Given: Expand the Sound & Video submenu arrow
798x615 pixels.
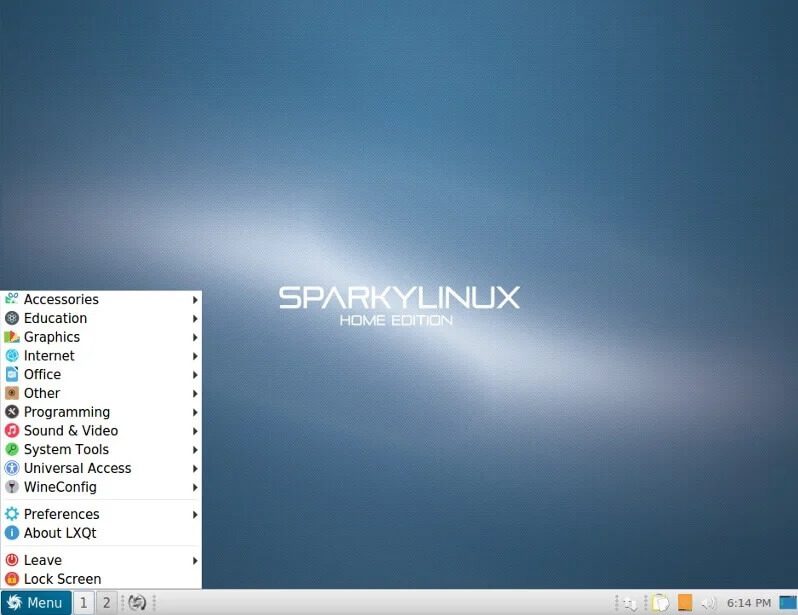Looking at the screenshot, I should click(195, 431).
